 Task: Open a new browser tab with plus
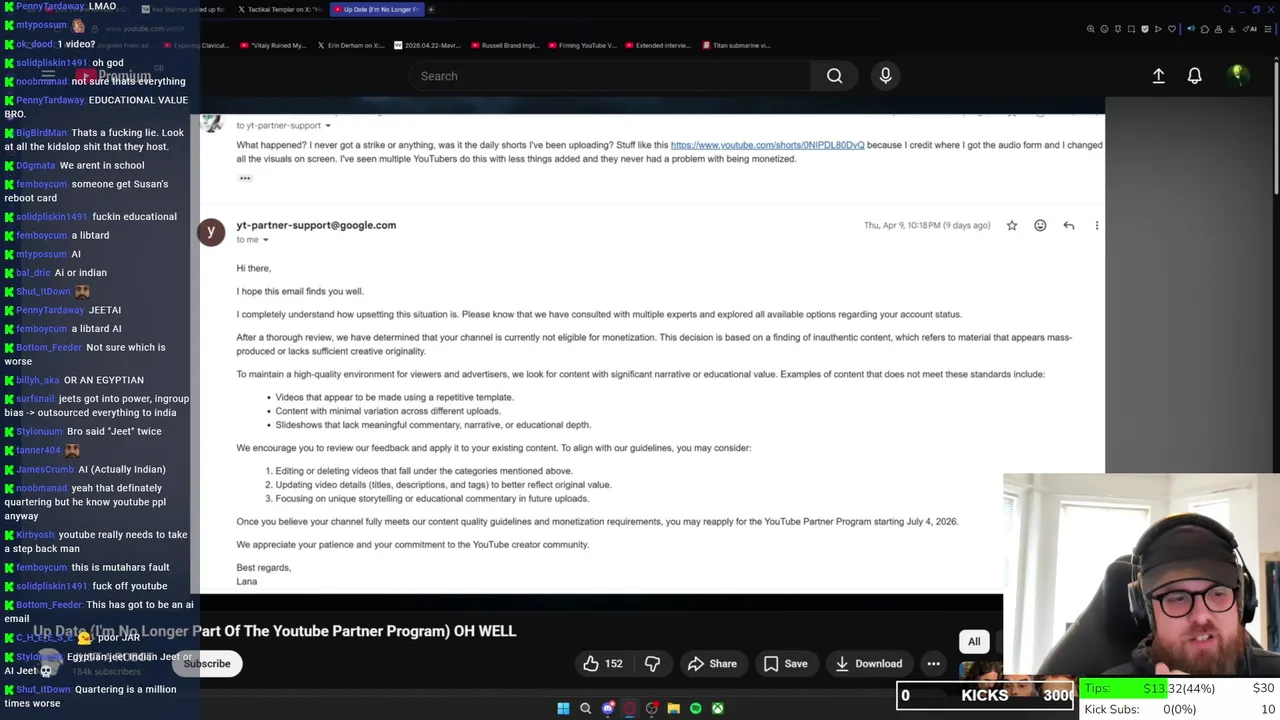click(431, 9)
